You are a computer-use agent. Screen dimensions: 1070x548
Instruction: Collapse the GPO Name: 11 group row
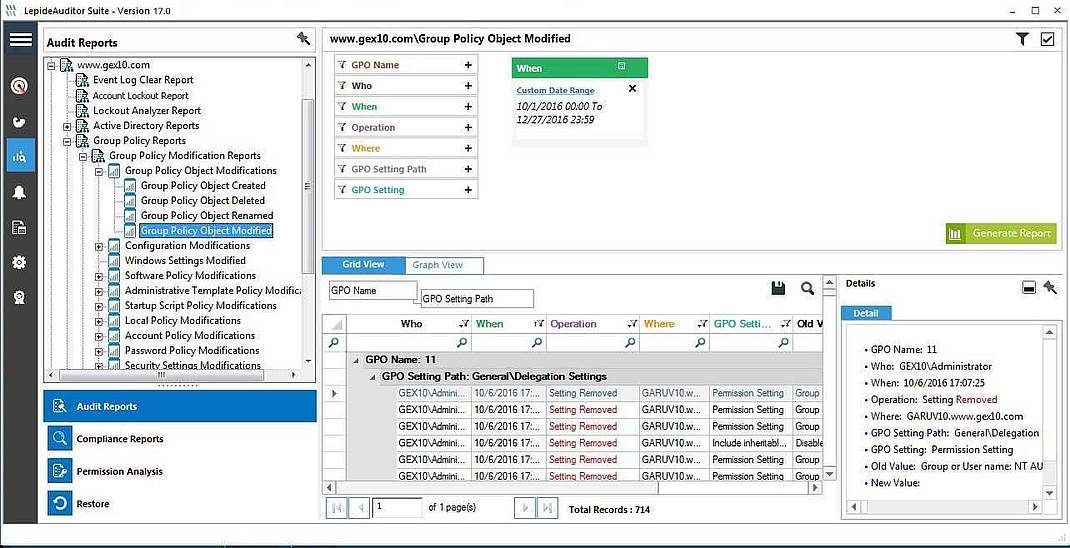click(357, 359)
